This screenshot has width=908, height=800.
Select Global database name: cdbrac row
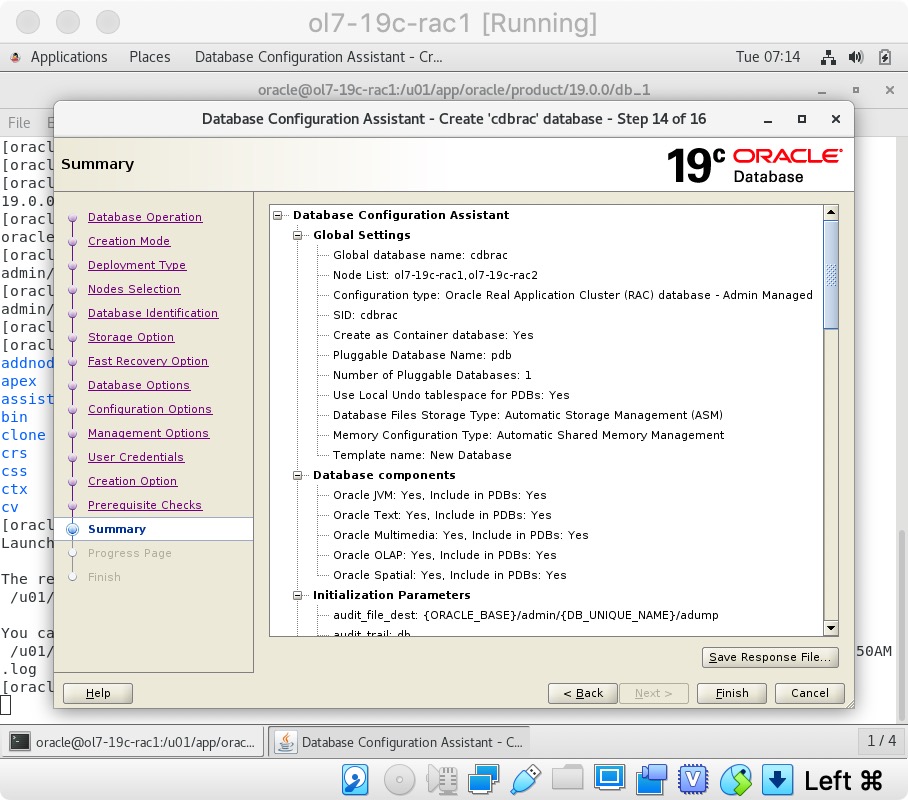click(420, 255)
